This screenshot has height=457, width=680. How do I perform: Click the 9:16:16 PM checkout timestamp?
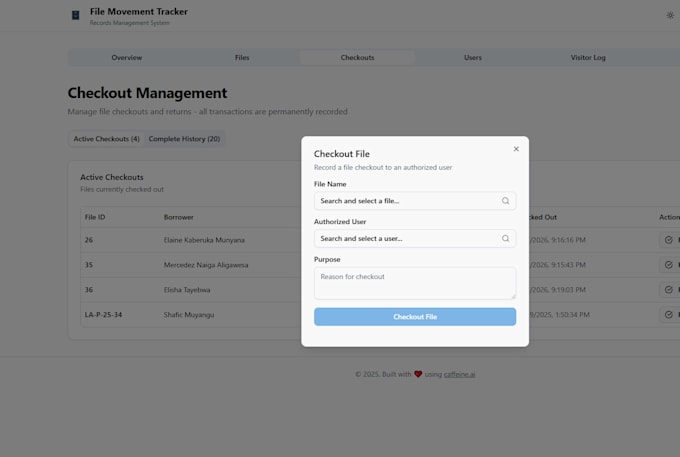pos(557,240)
